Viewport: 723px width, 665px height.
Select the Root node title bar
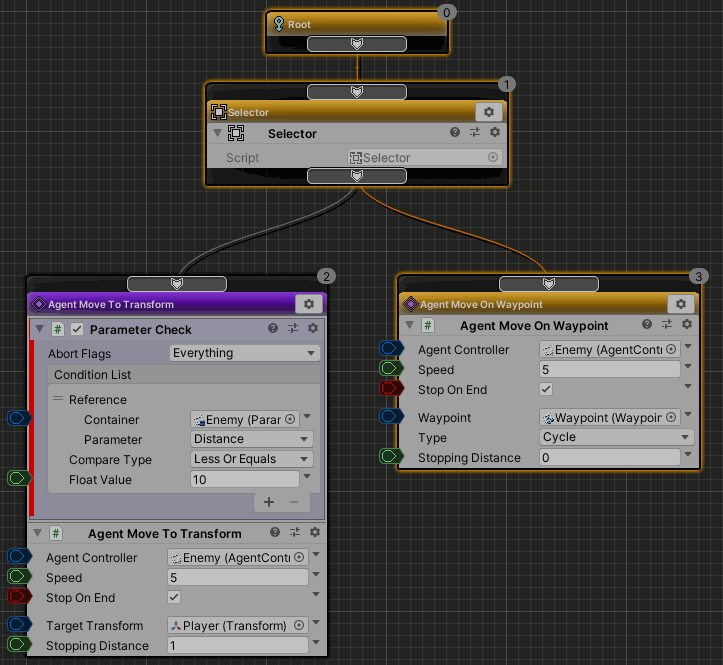click(x=357, y=24)
